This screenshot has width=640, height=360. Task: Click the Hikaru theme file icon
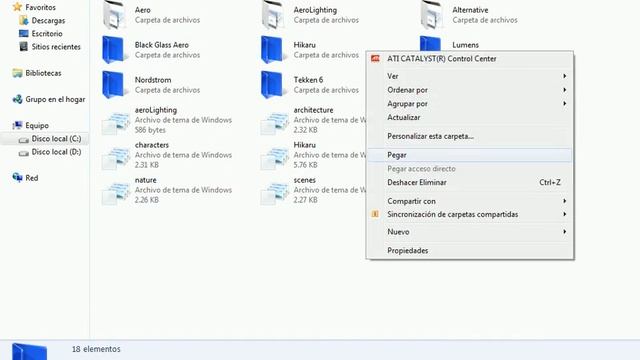275,157
